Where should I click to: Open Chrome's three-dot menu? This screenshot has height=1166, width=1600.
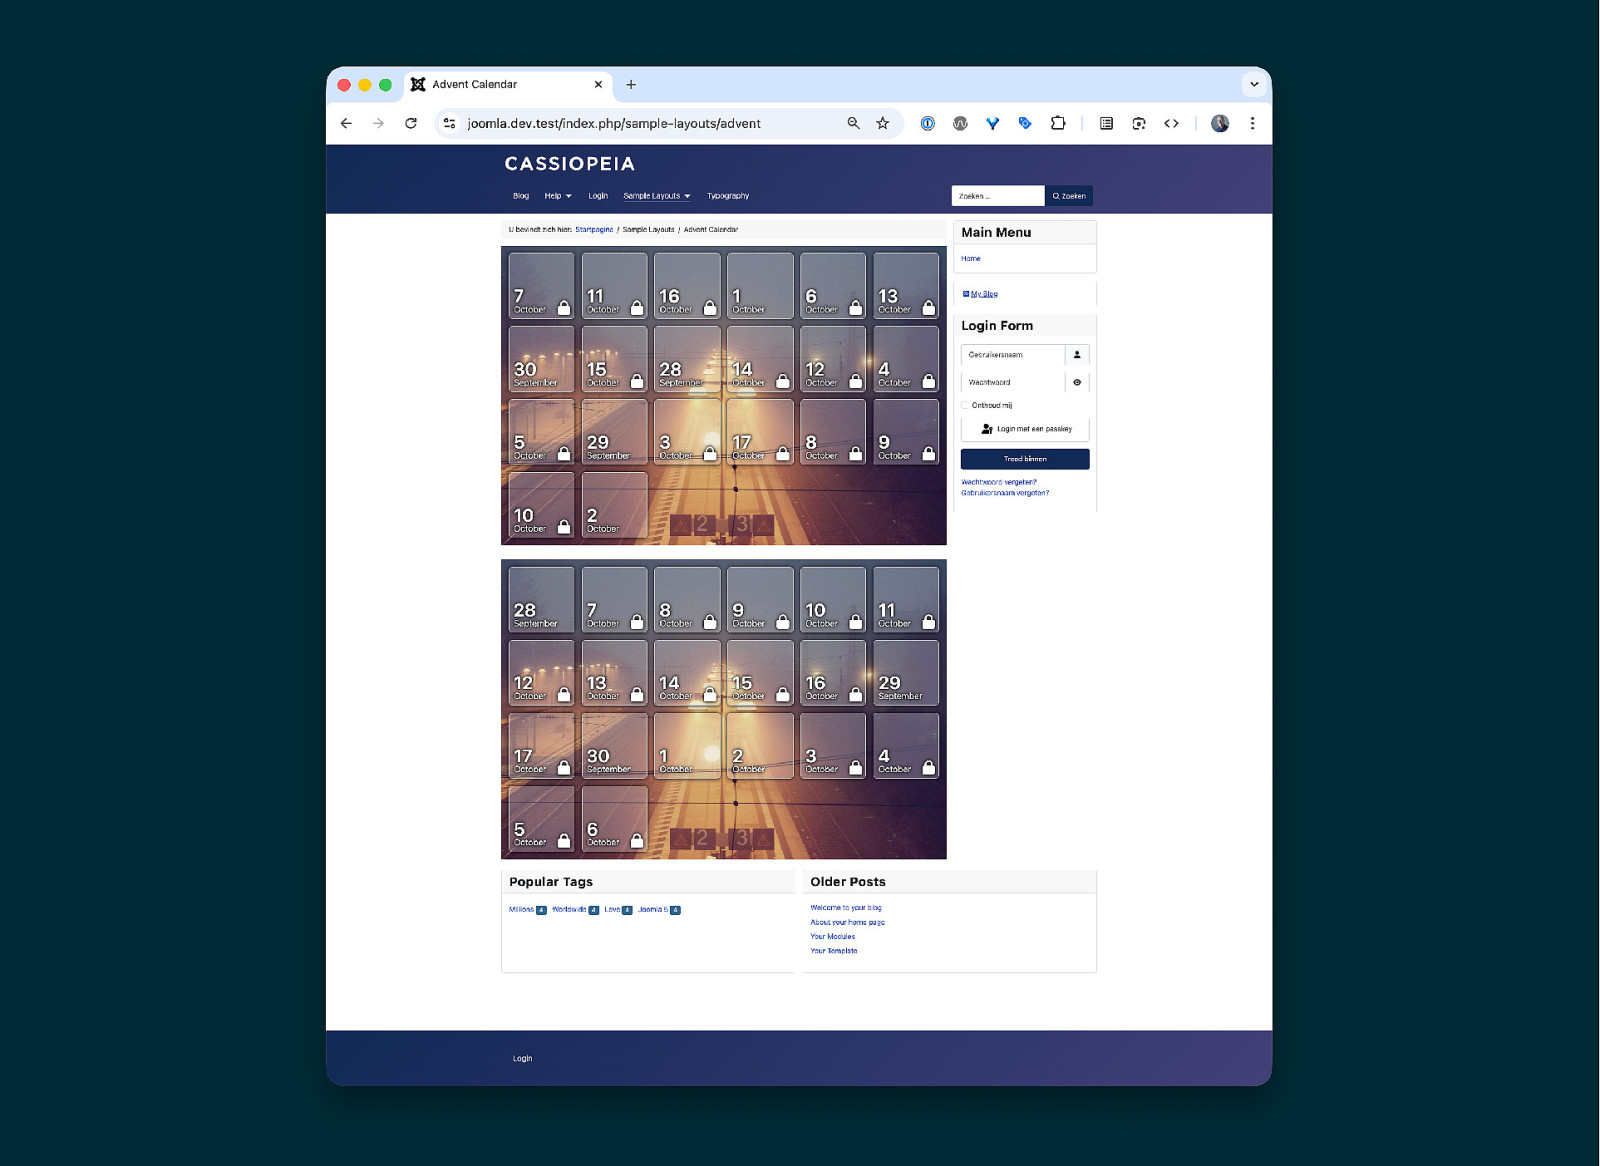coord(1252,123)
